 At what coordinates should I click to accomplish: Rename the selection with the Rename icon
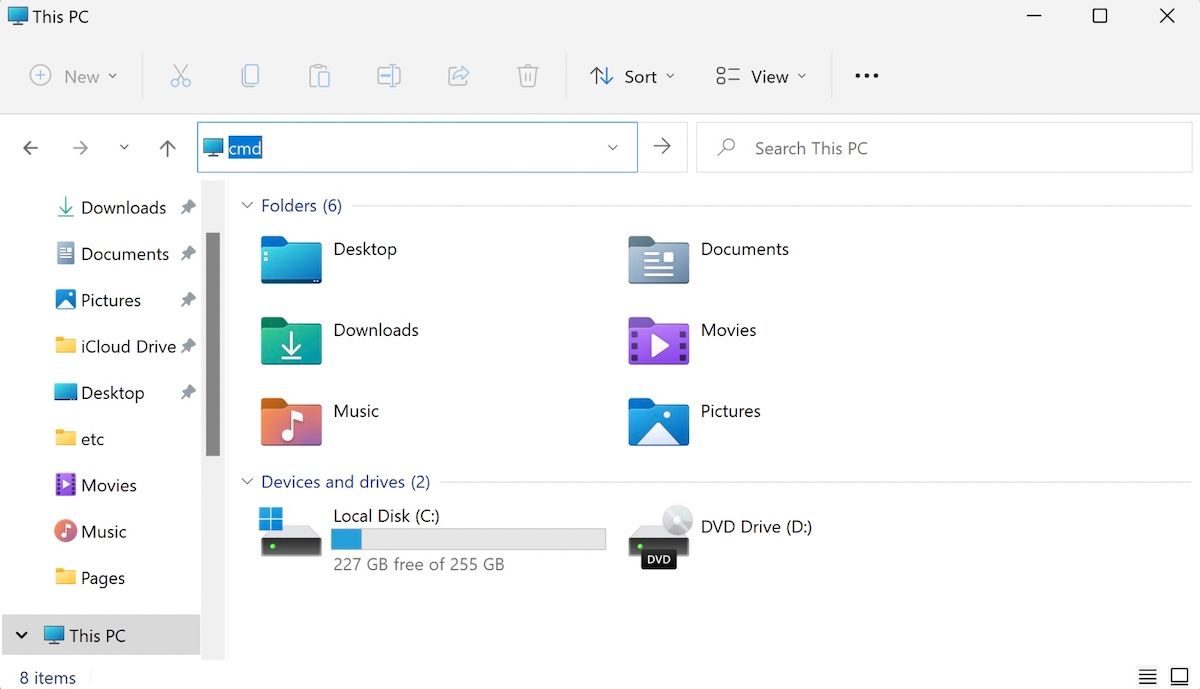[389, 75]
